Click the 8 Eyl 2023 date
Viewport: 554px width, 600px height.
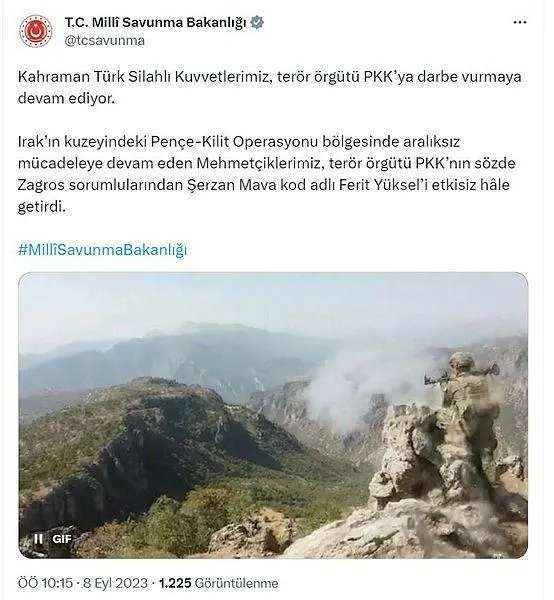tap(115, 583)
